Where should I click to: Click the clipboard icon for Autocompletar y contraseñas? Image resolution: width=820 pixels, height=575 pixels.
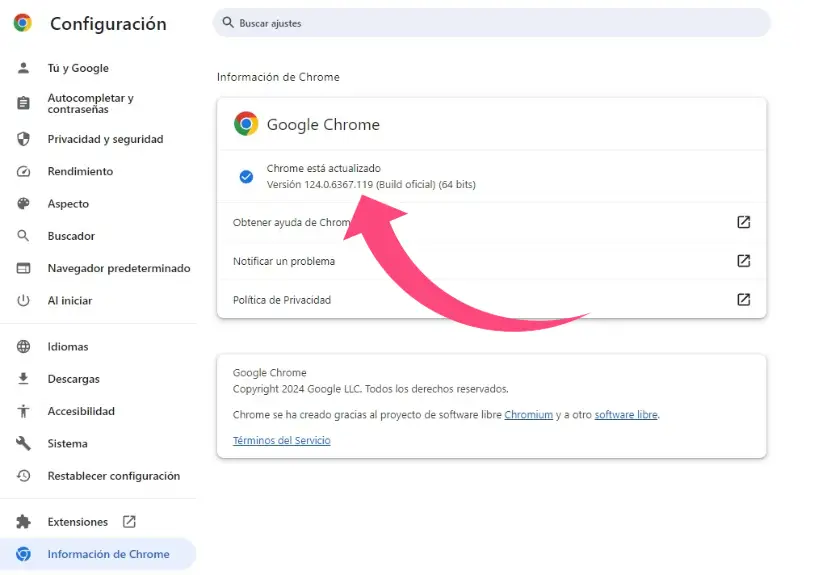coord(23,103)
